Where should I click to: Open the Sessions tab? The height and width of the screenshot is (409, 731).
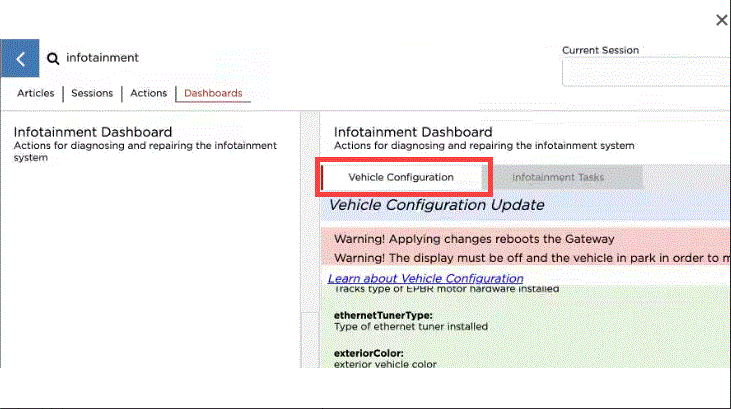point(93,93)
